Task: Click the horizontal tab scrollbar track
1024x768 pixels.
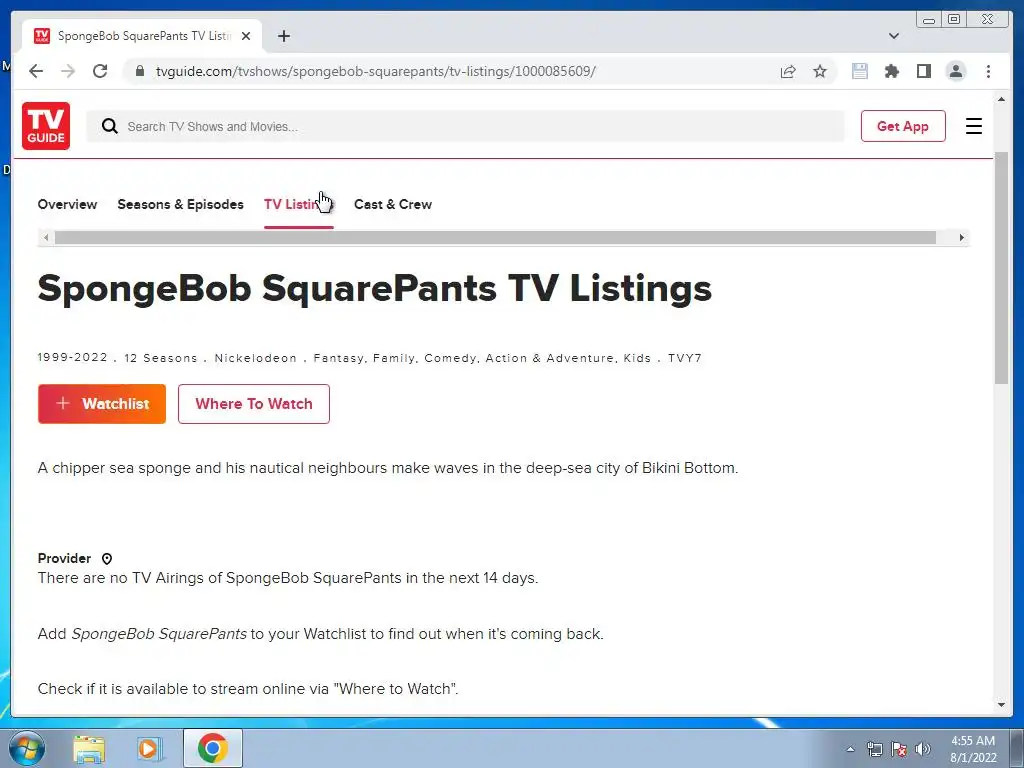Action: click(x=495, y=238)
